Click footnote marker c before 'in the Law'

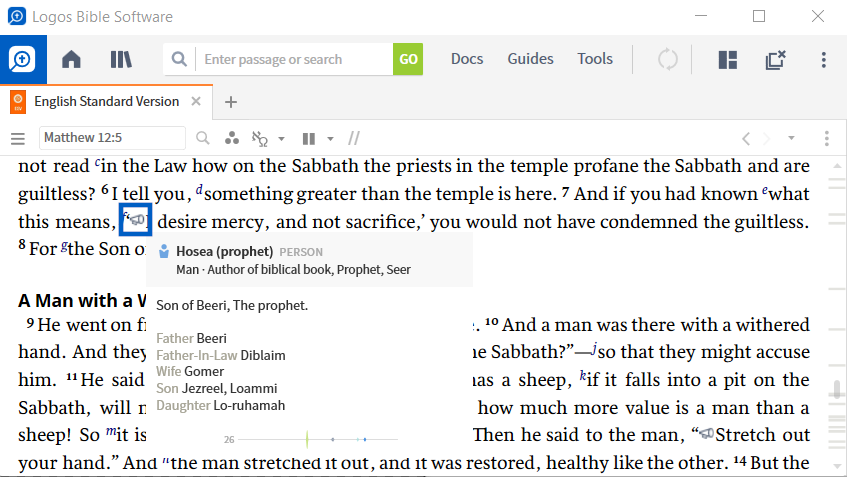(x=97, y=162)
